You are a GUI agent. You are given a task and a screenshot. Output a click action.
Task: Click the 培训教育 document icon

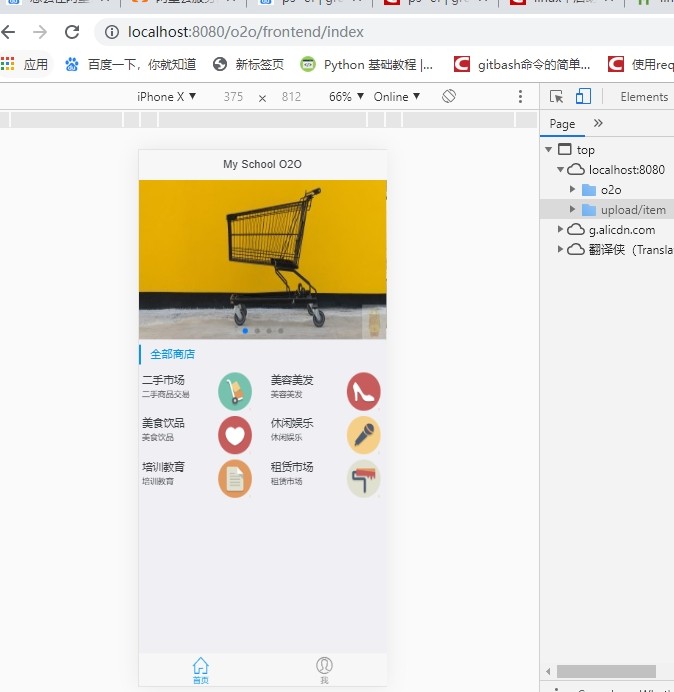pyautogui.click(x=235, y=479)
